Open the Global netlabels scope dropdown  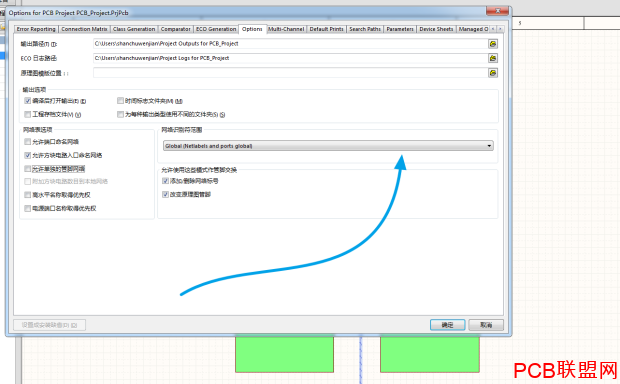click(328, 146)
